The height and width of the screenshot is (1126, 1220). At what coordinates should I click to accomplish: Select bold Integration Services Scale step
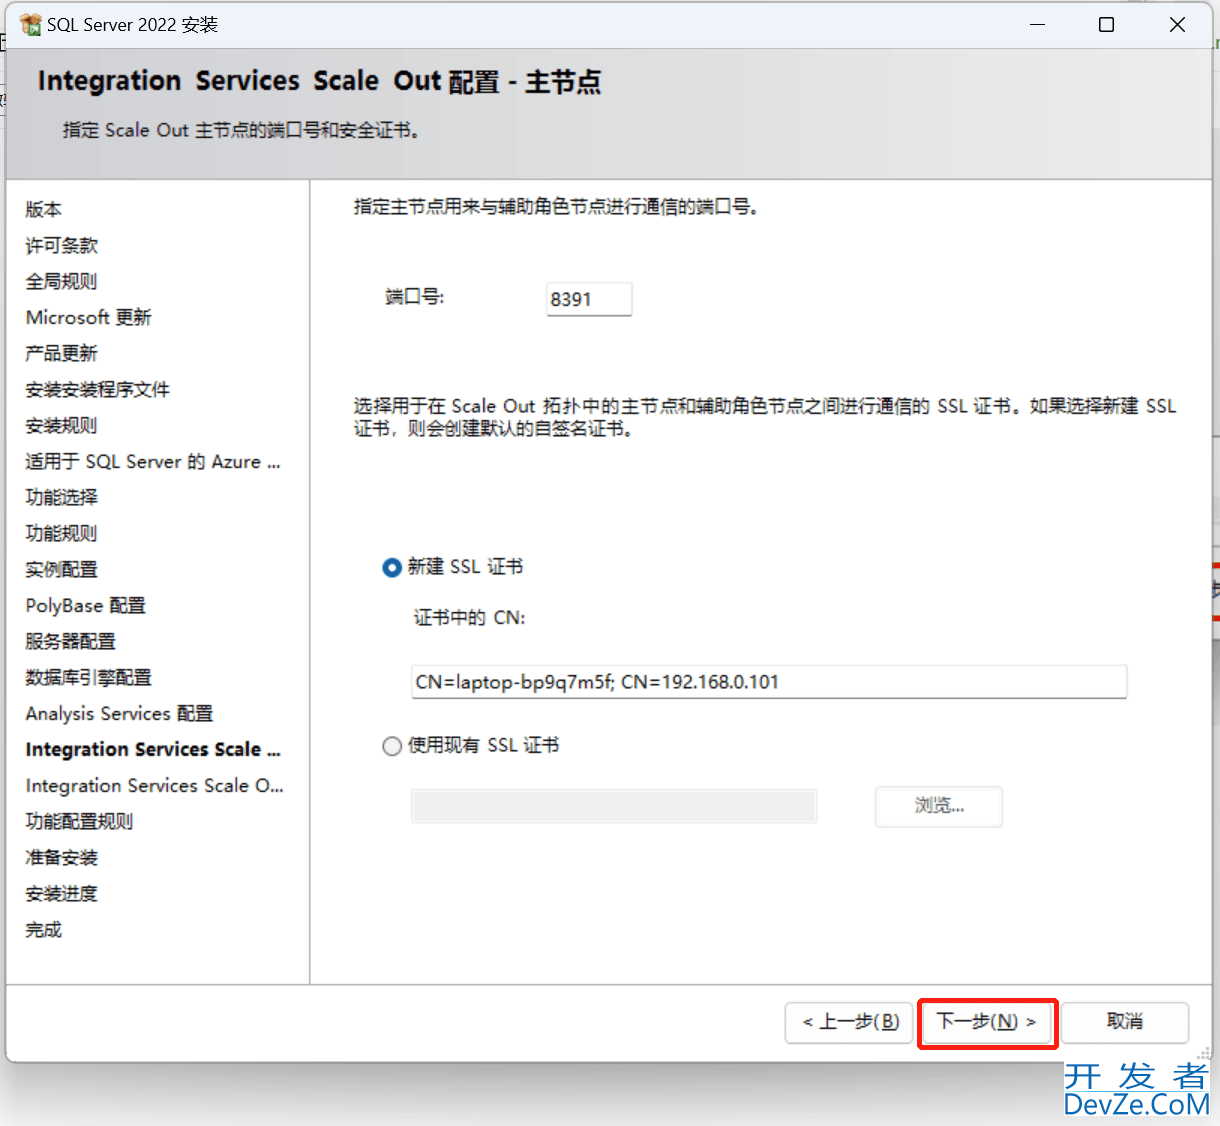[153, 749]
